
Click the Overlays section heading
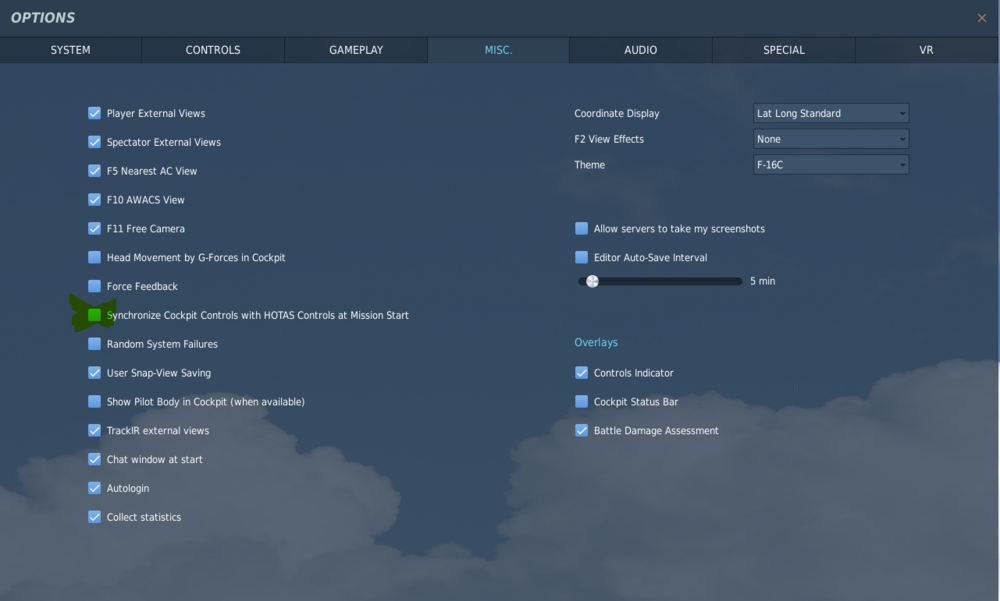[596, 342]
